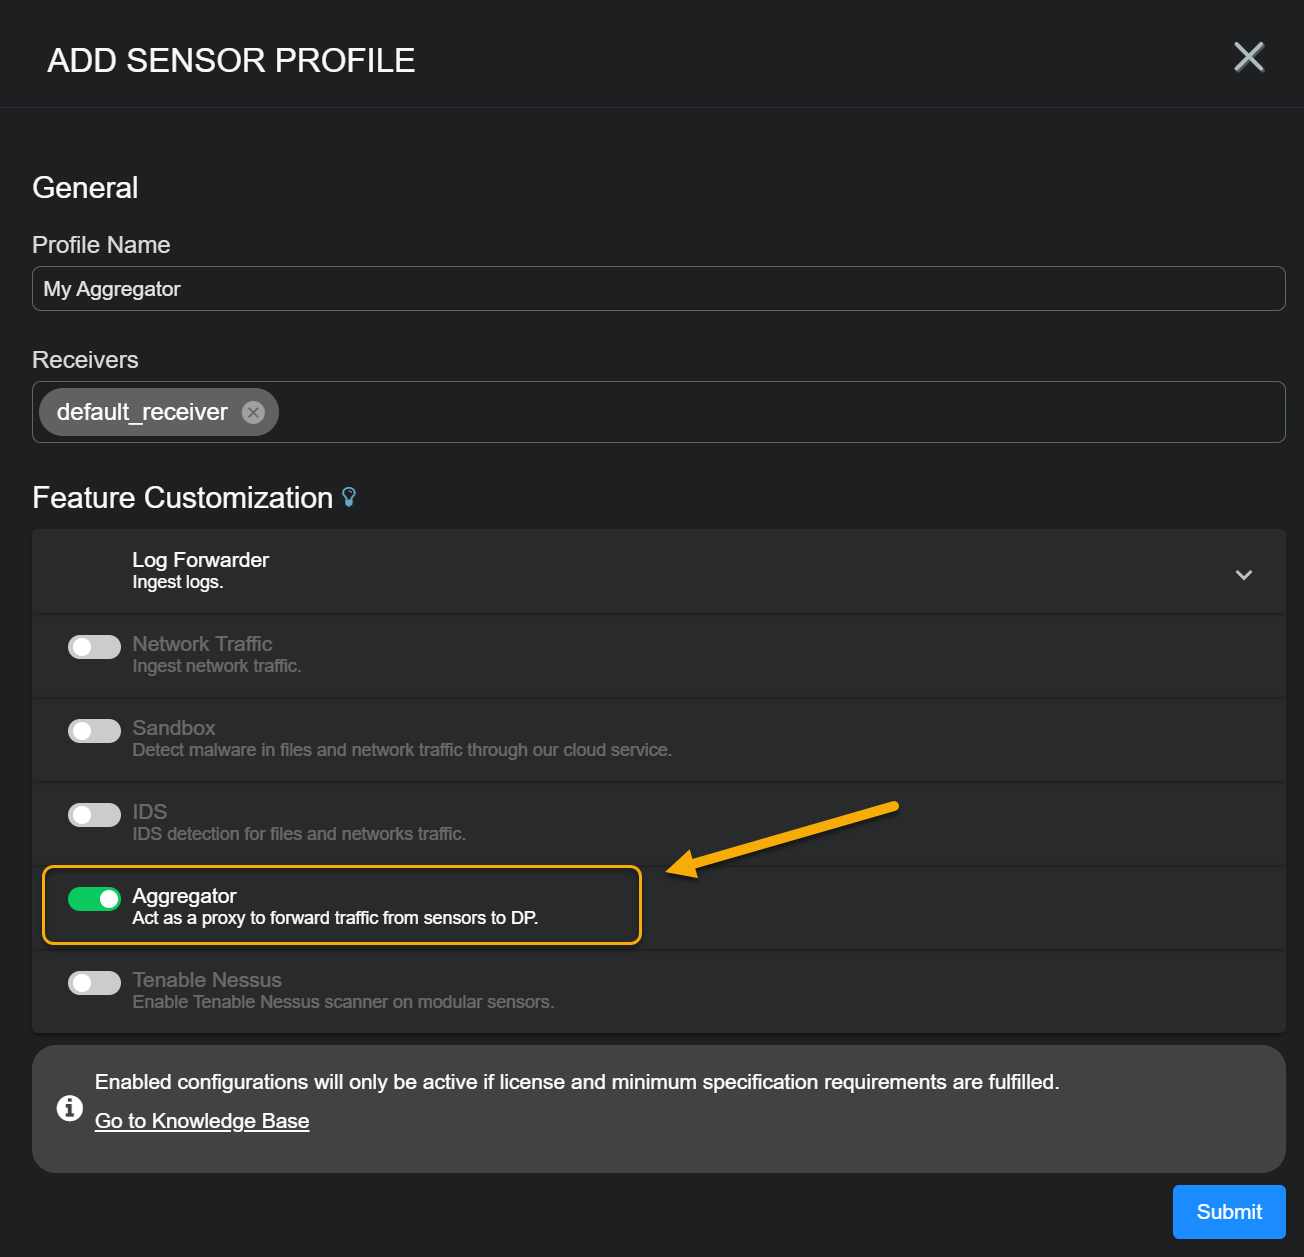
Task: Click the Aggregator feature label text
Action: [x=184, y=896]
